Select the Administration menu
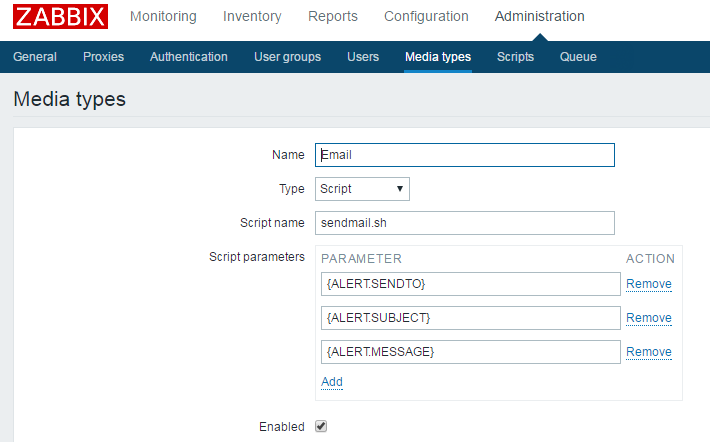 [x=539, y=16]
